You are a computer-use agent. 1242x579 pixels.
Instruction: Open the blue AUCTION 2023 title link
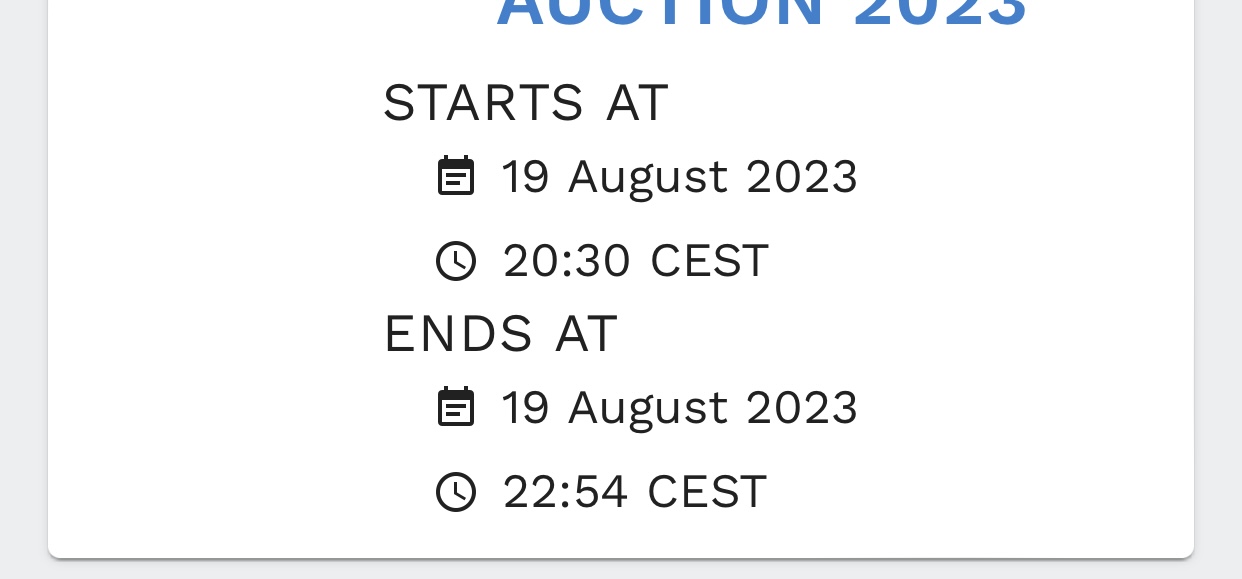click(x=762, y=14)
